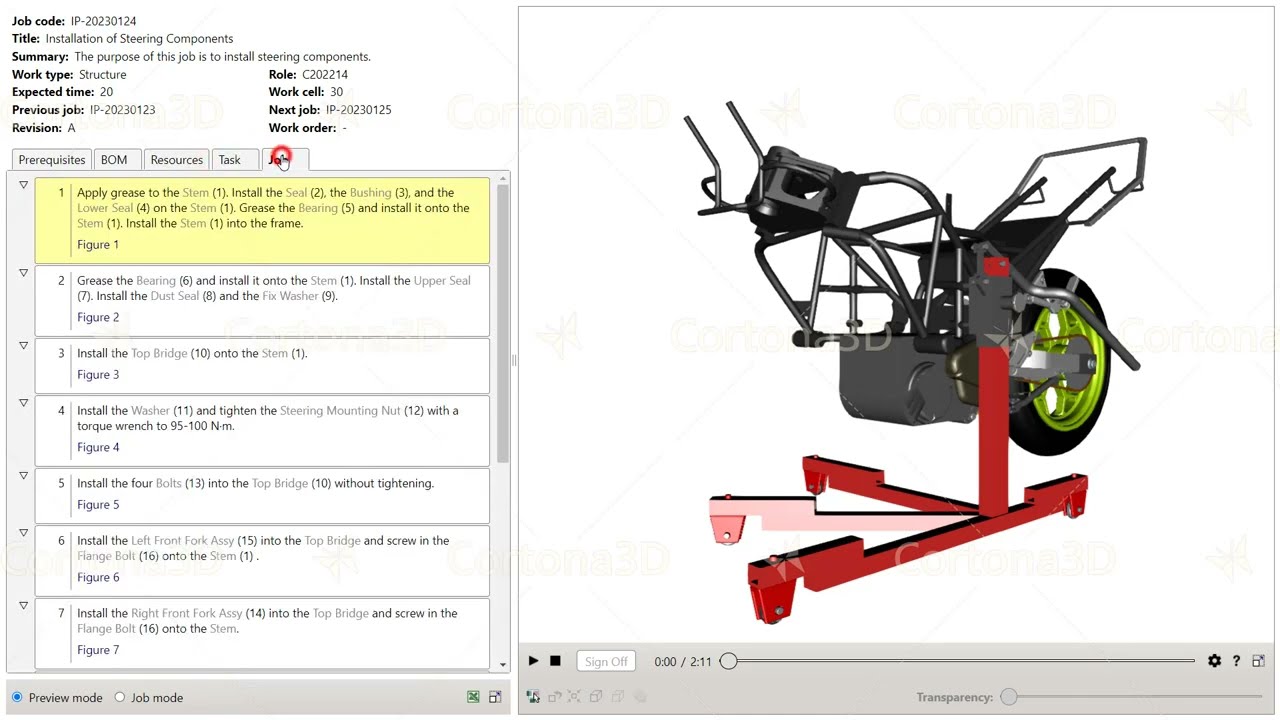Switch to the BOM tab
This screenshot has height=720, width=1280.
tap(114, 160)
